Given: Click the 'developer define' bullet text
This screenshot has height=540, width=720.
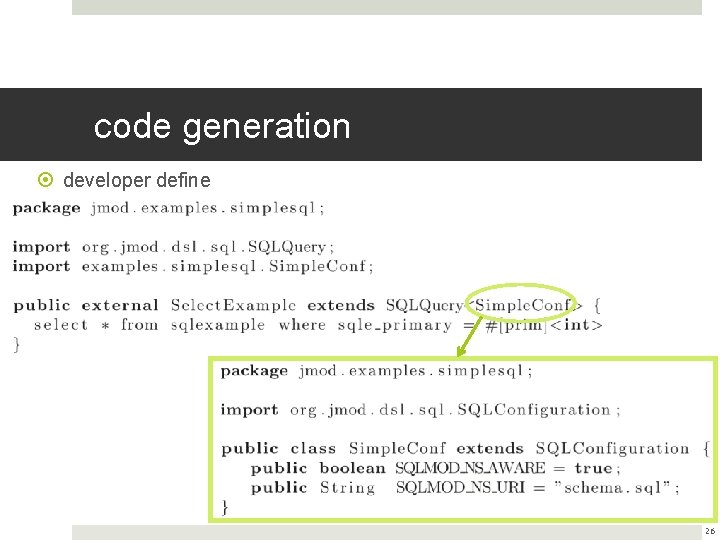Looking at the screenshot, I should coord(137,180).
